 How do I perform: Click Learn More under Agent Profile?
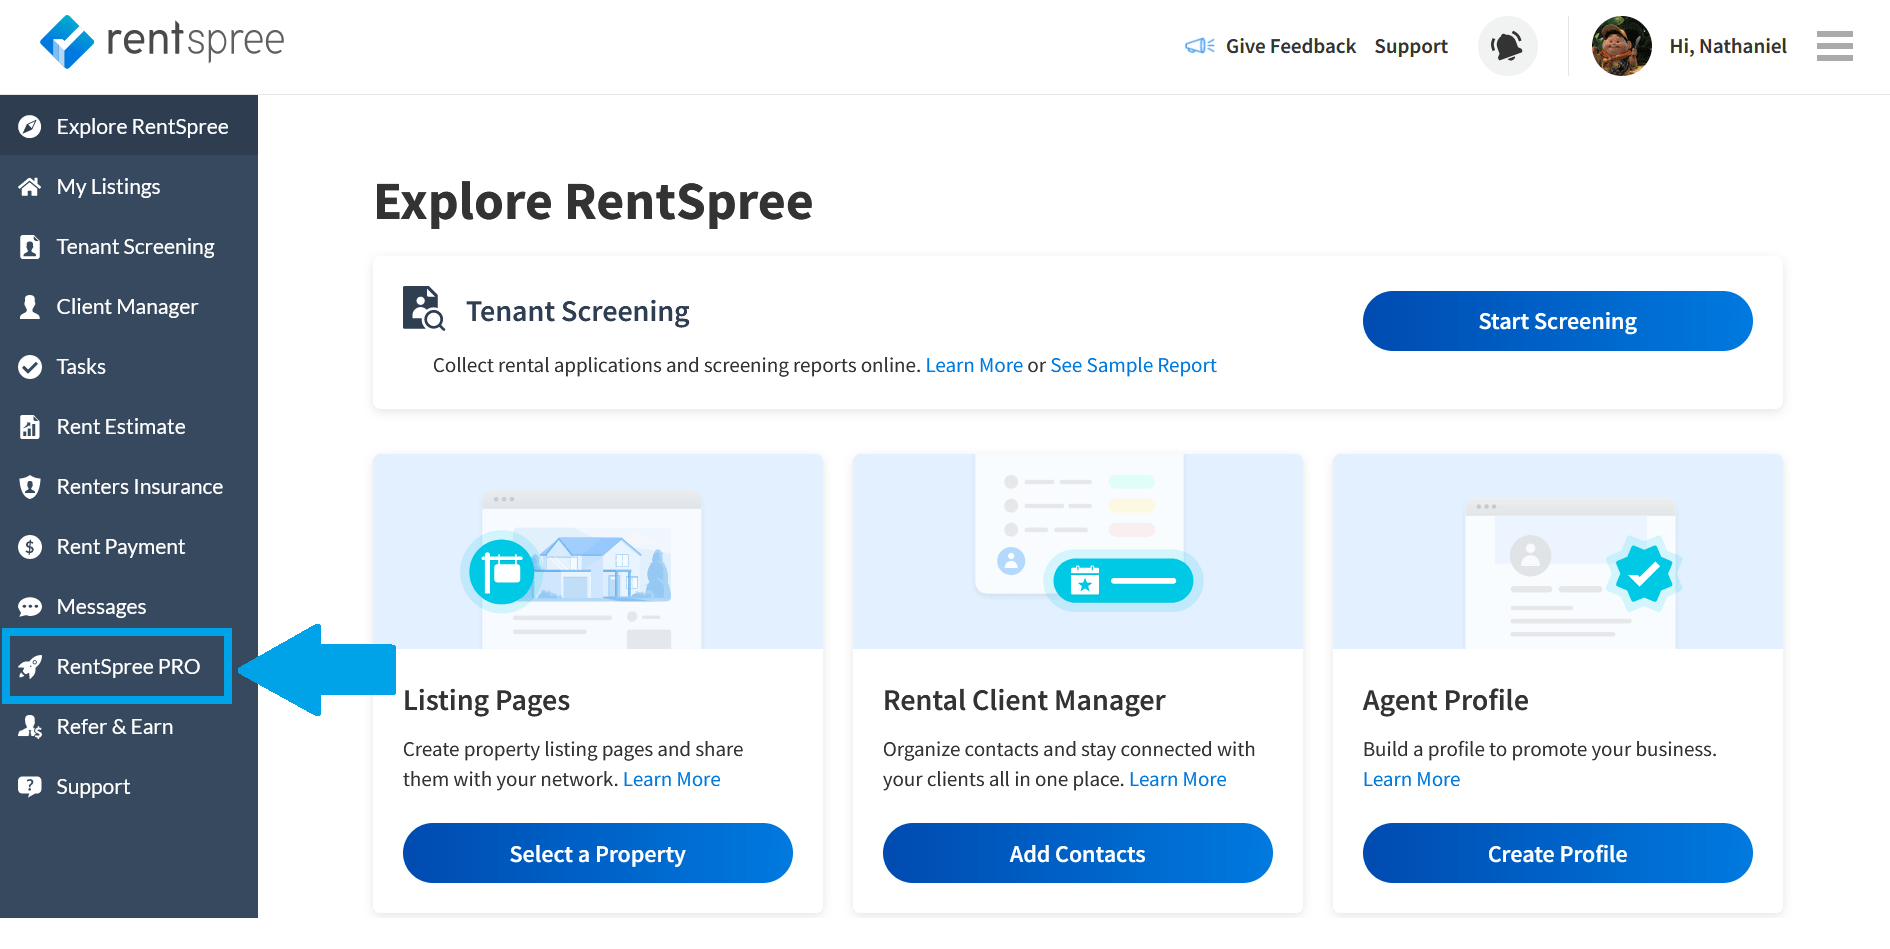click(x=1411, y=779)
